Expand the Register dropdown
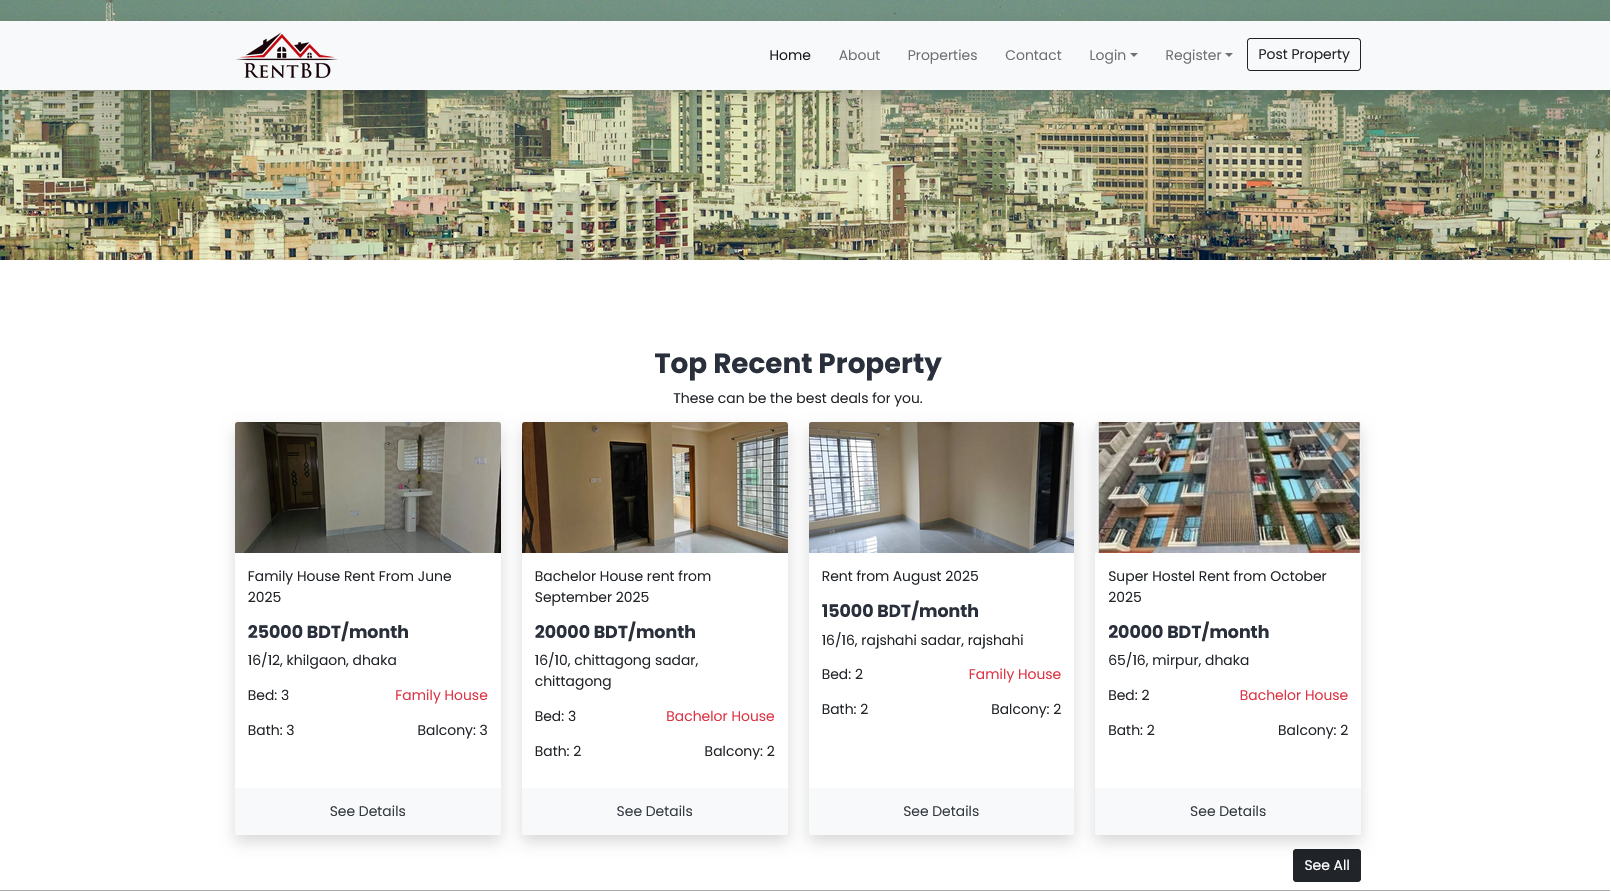1611x892 pixels. 1197,55
